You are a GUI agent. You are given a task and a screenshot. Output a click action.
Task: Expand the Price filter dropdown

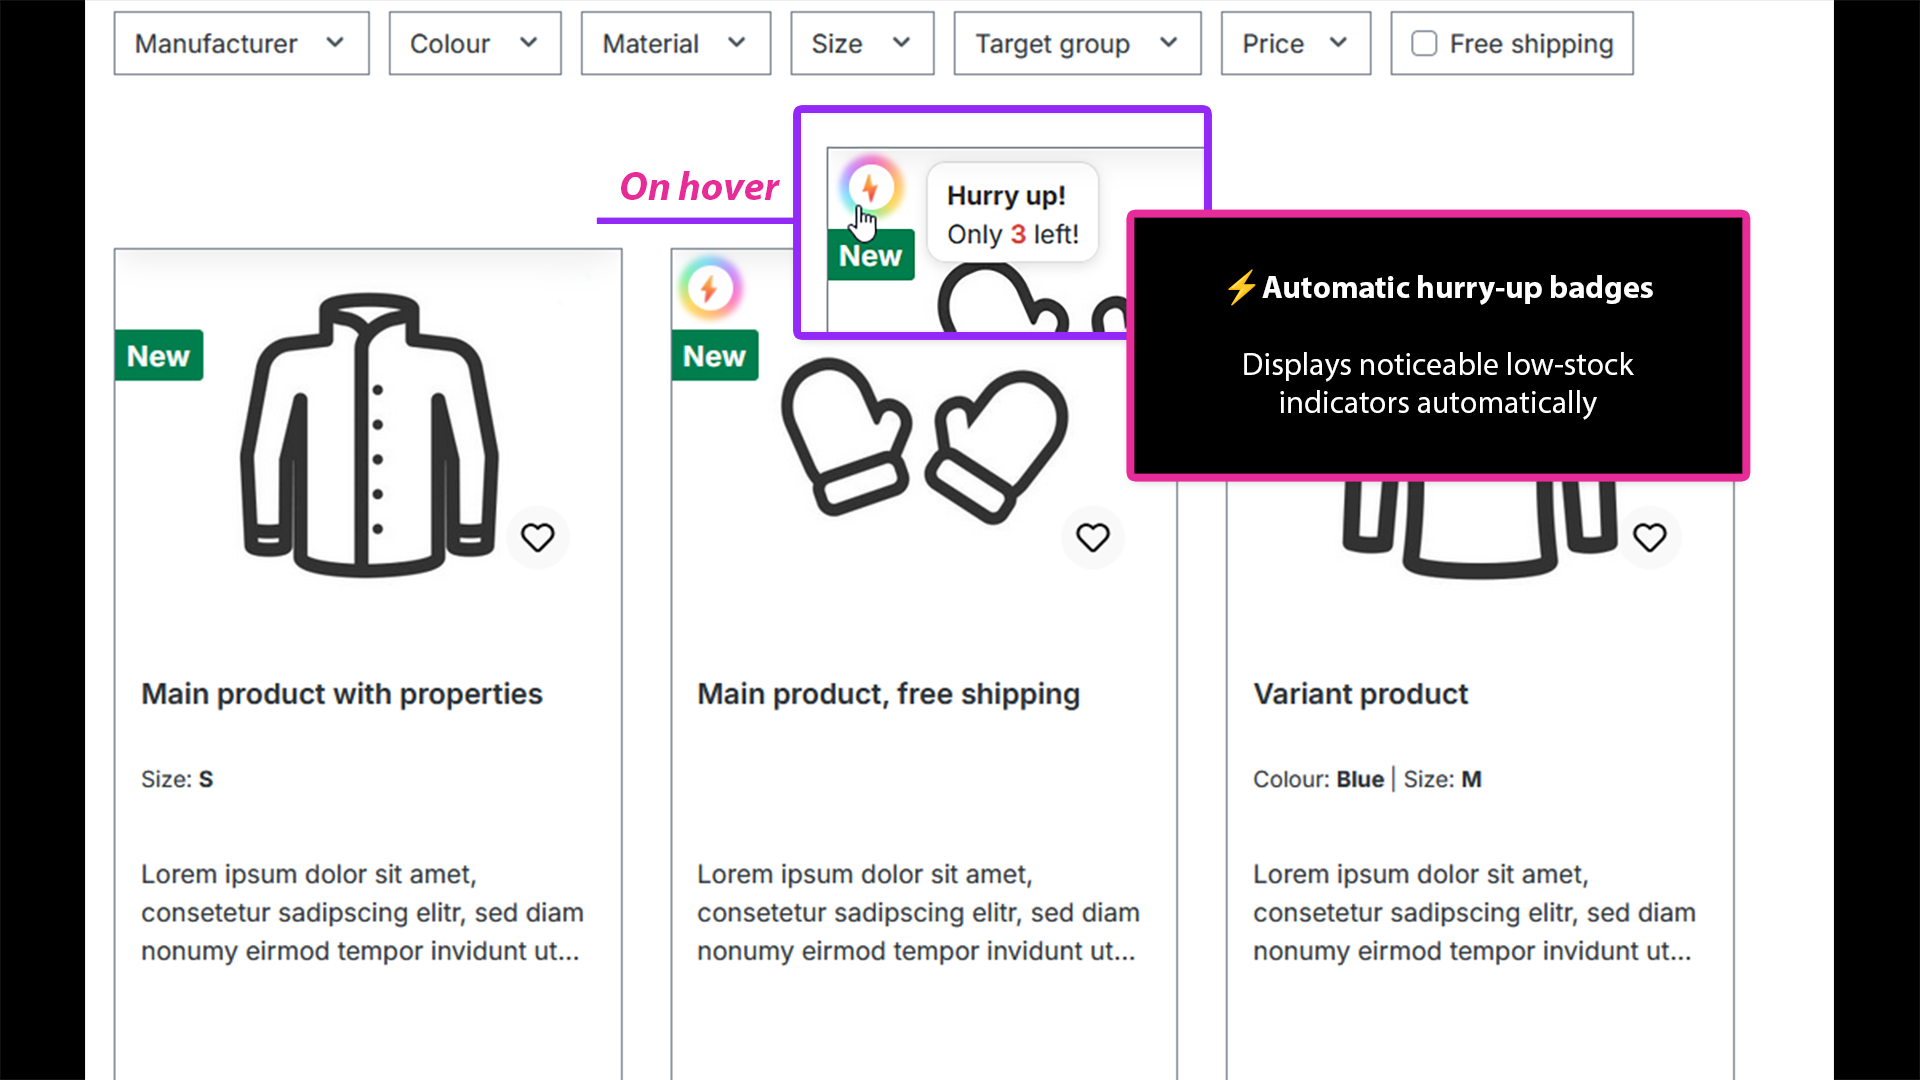1295,43
